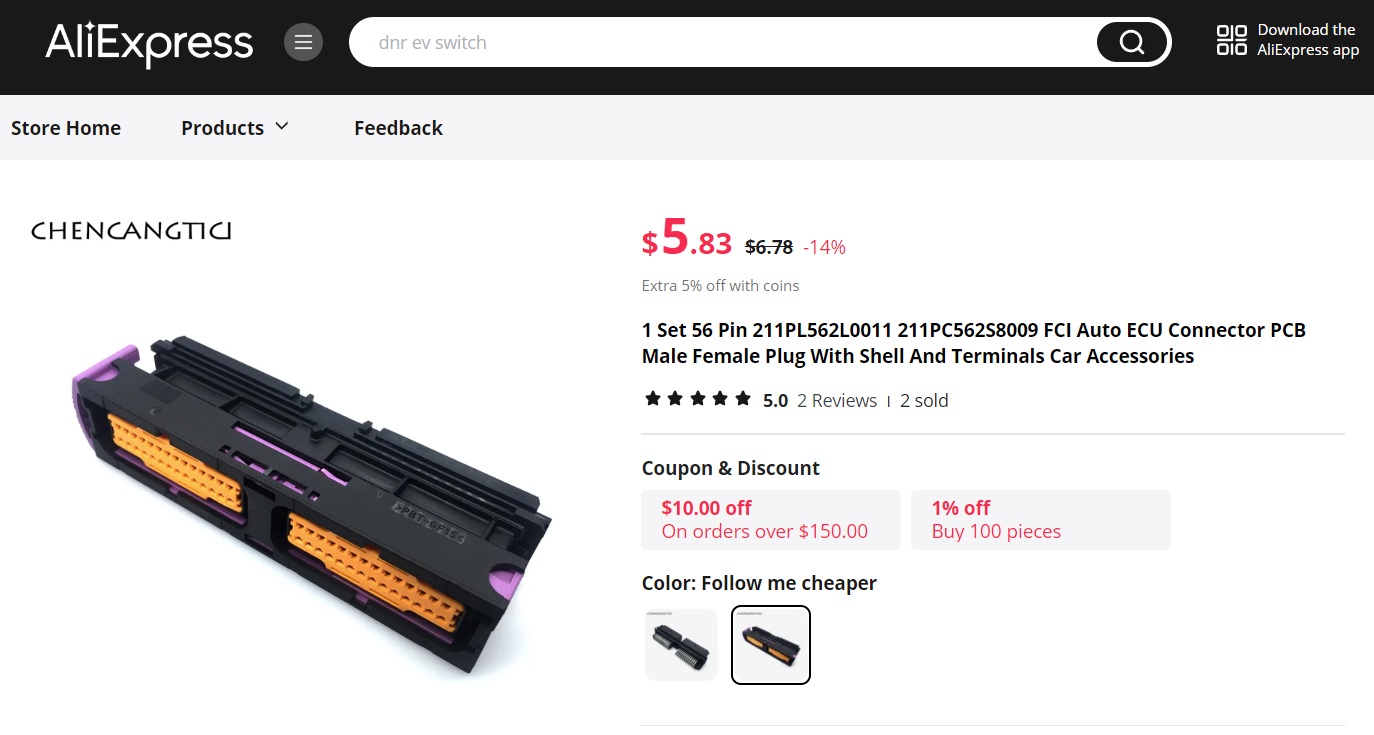Click the 5.0 rating score
Screen dimensions: 1374x735
(x=775, y=401)
